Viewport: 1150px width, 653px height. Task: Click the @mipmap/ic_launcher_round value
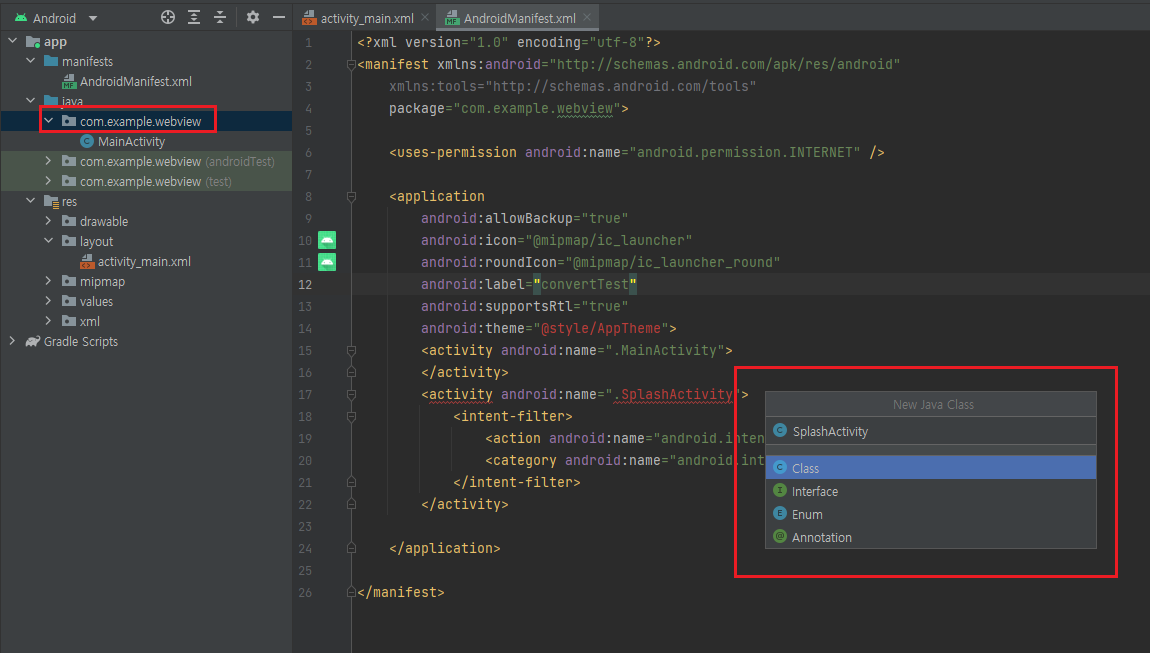pyautogui.click(x=673, y=262)
